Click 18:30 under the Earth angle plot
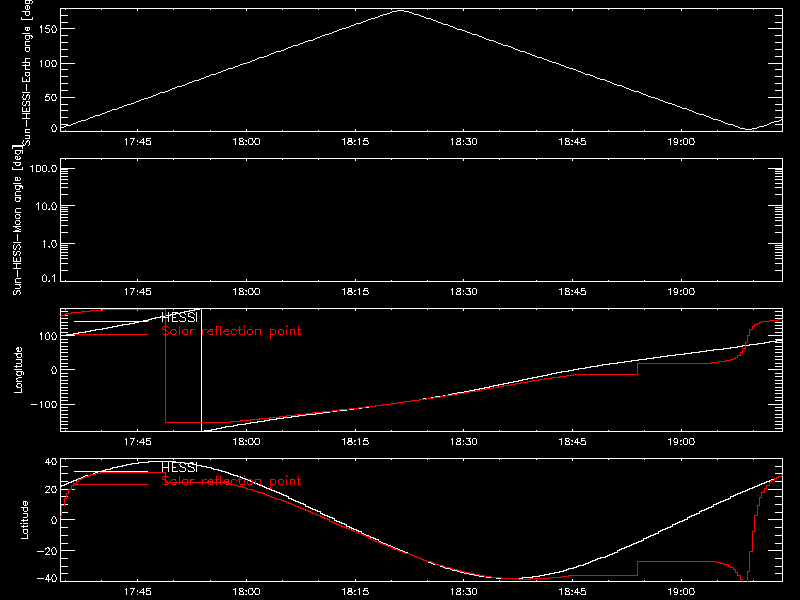 pyautogui.click(x=464, y=142)
